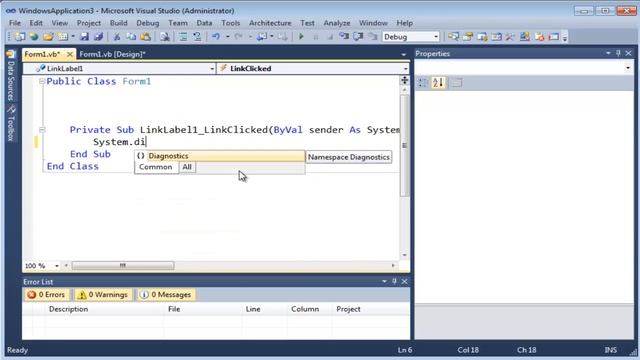Open the Error List window position menu
The width and height of the screenshot is (640, 360).
(x=384, y=281)
